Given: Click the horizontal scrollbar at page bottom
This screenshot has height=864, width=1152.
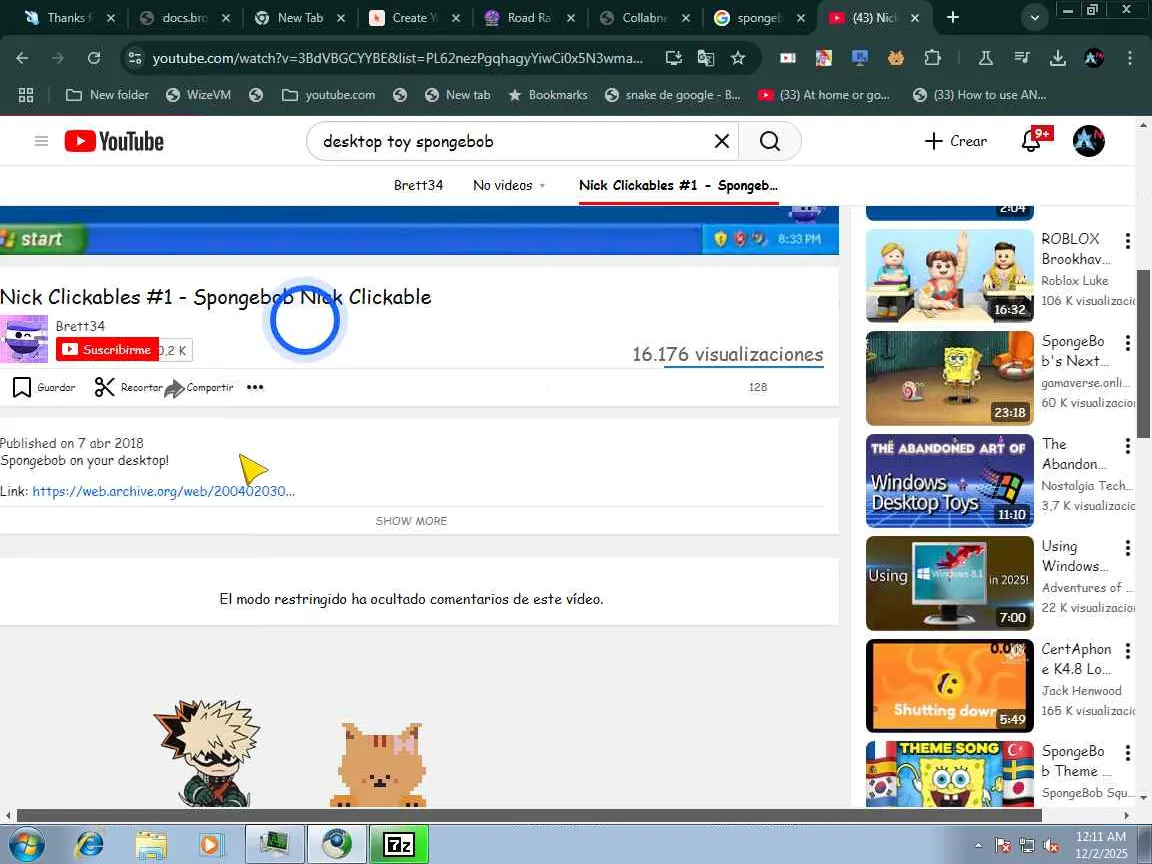Looking at the screenshot, I should point(529,815).
